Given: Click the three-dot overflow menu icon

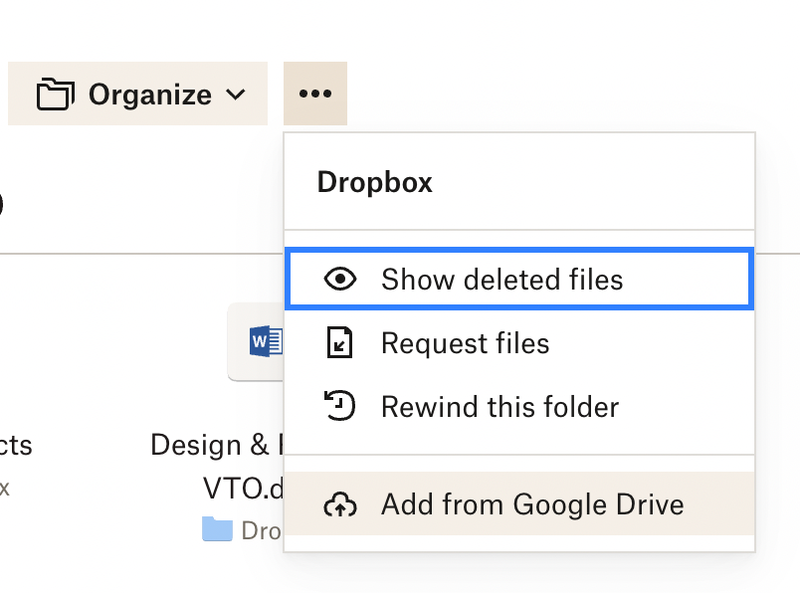Looking at the screenshot, I should click(315, 93).
